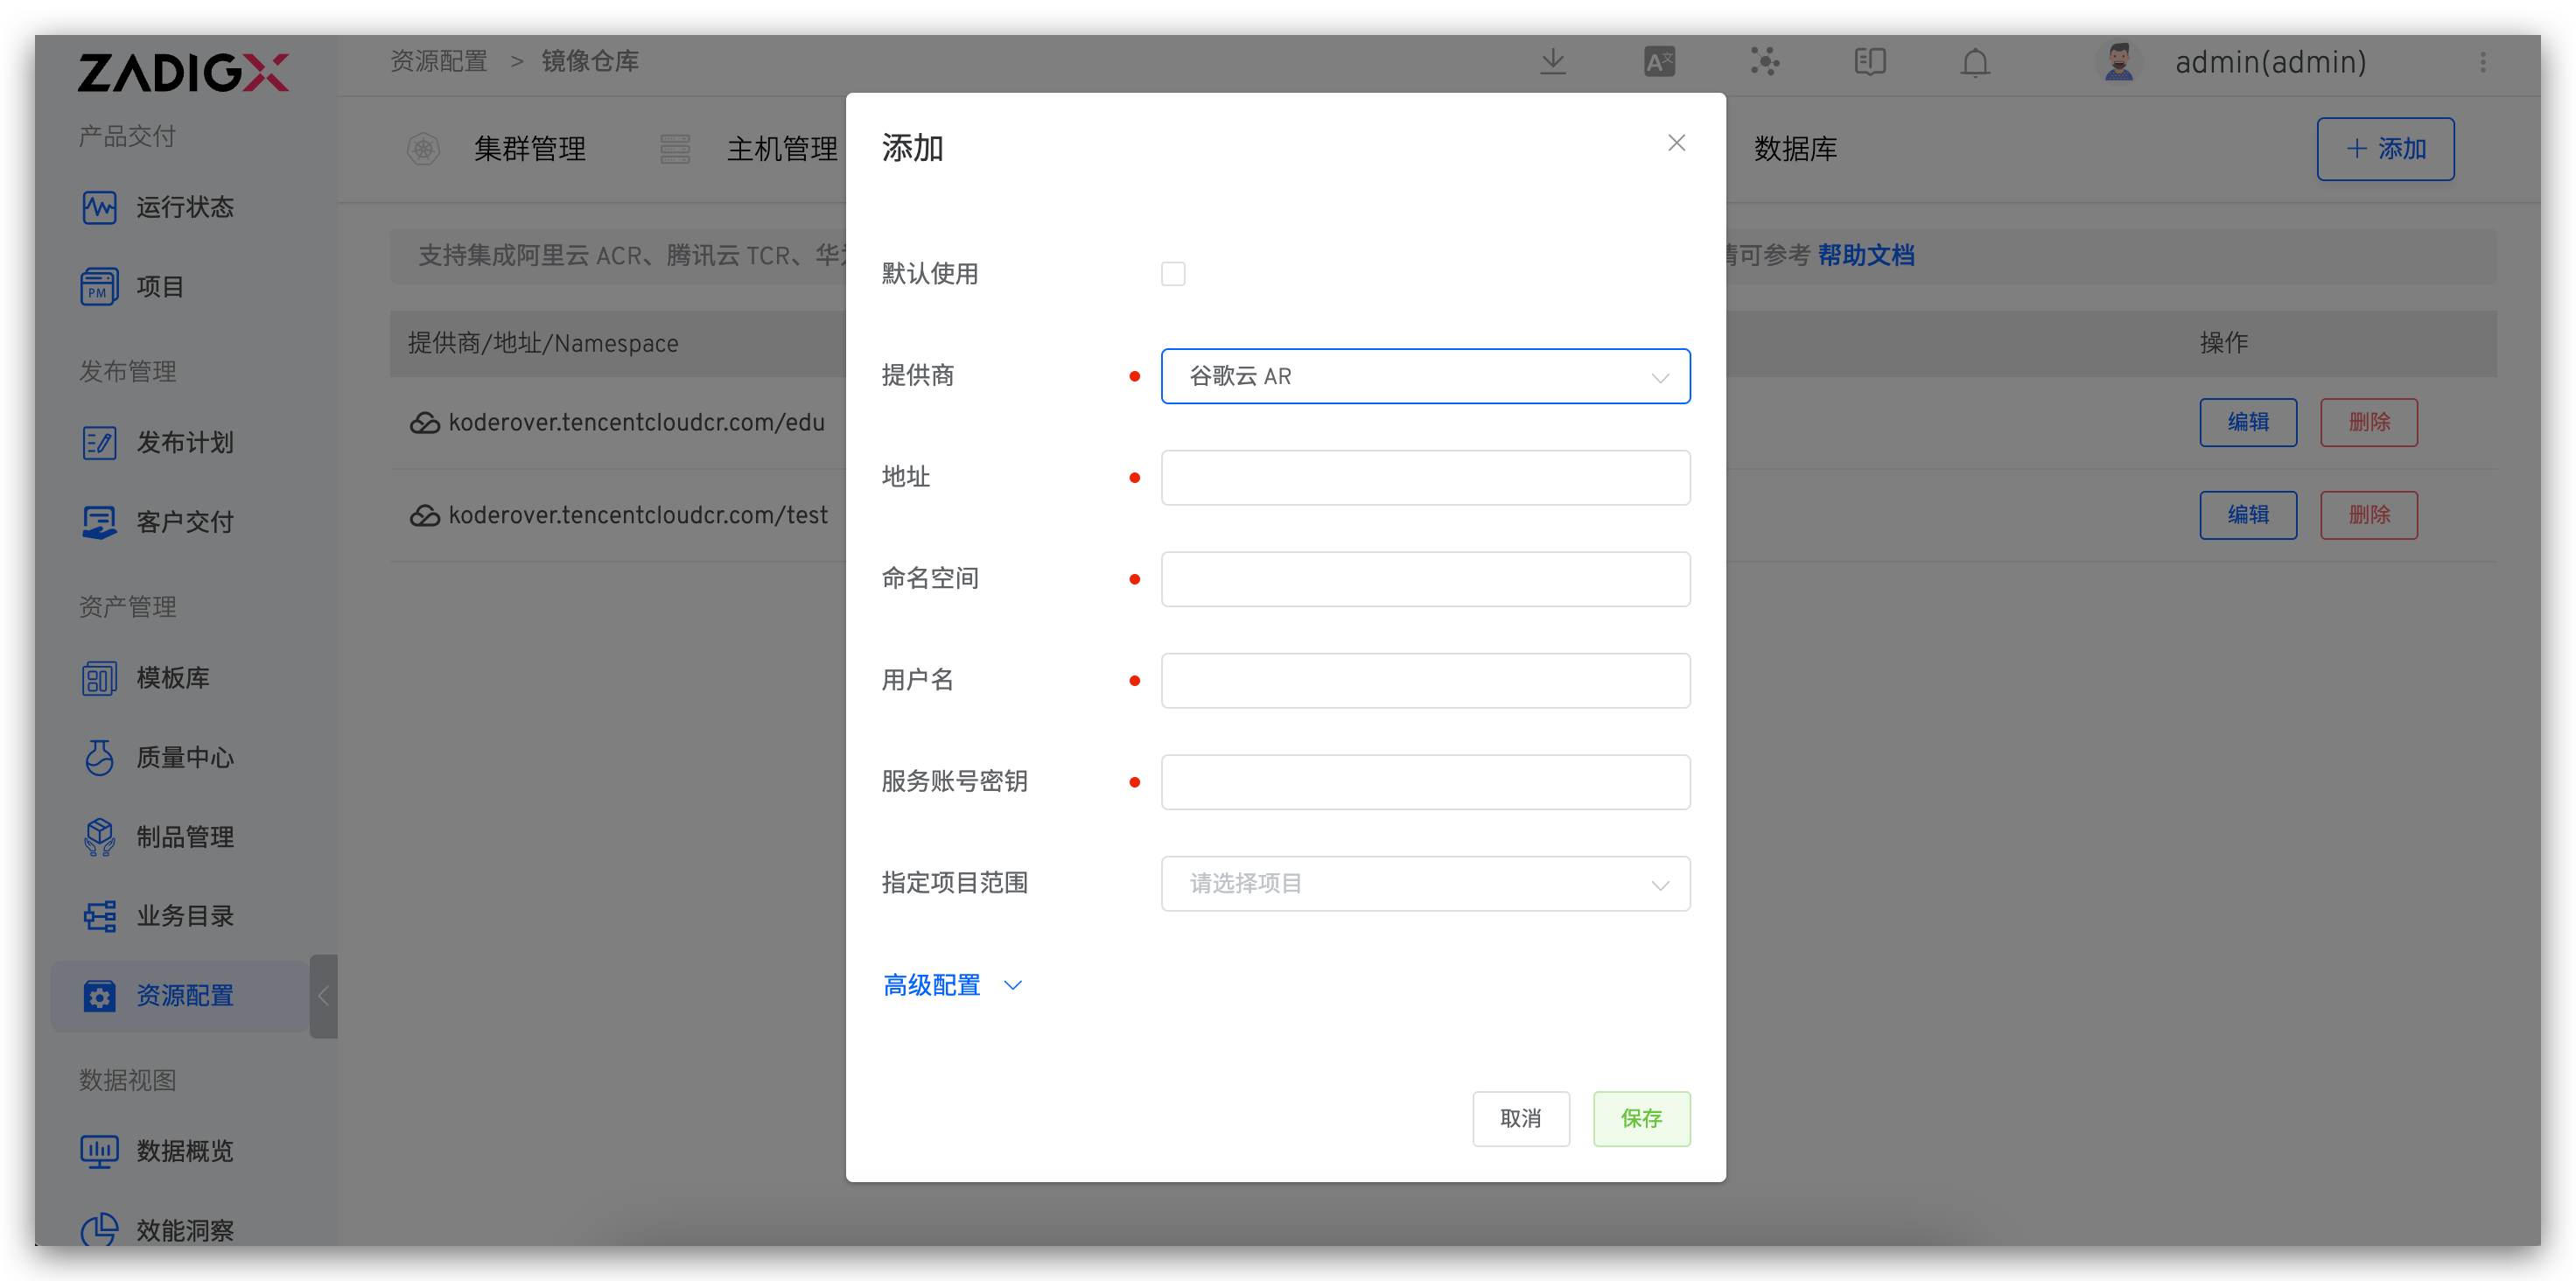Open the 提供商 dropdown
This screenshot has height=1281, width=2576.
click(1425, 376)
